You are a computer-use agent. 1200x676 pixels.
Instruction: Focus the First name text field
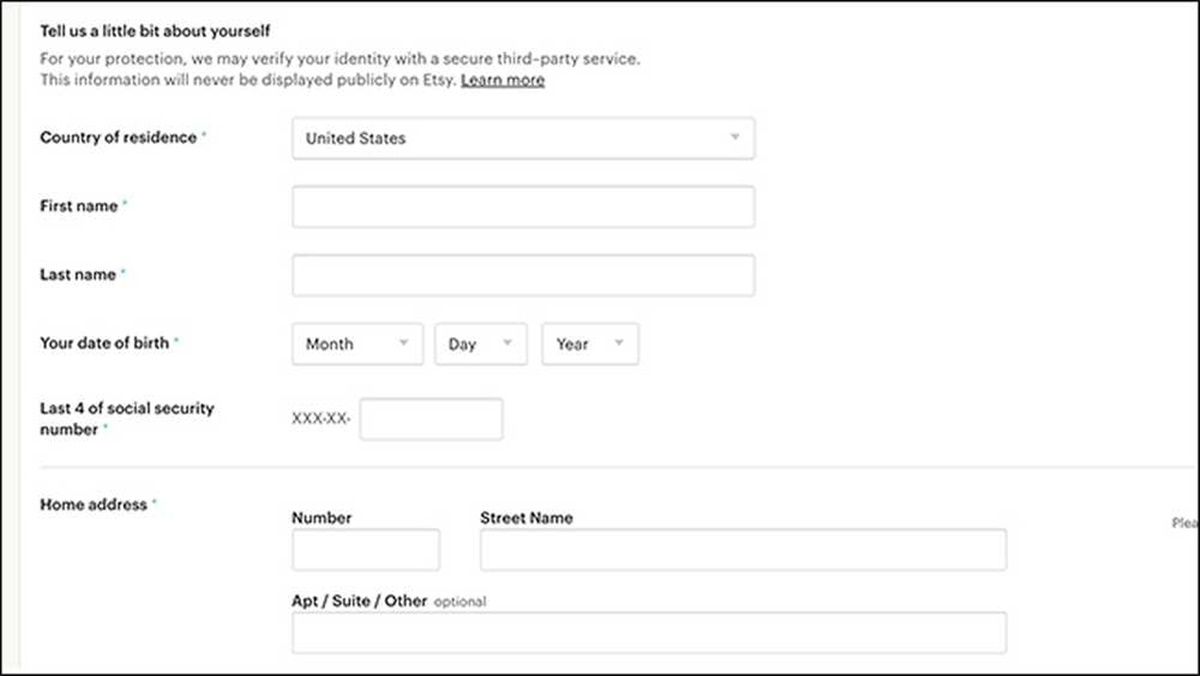pos(523,207)
